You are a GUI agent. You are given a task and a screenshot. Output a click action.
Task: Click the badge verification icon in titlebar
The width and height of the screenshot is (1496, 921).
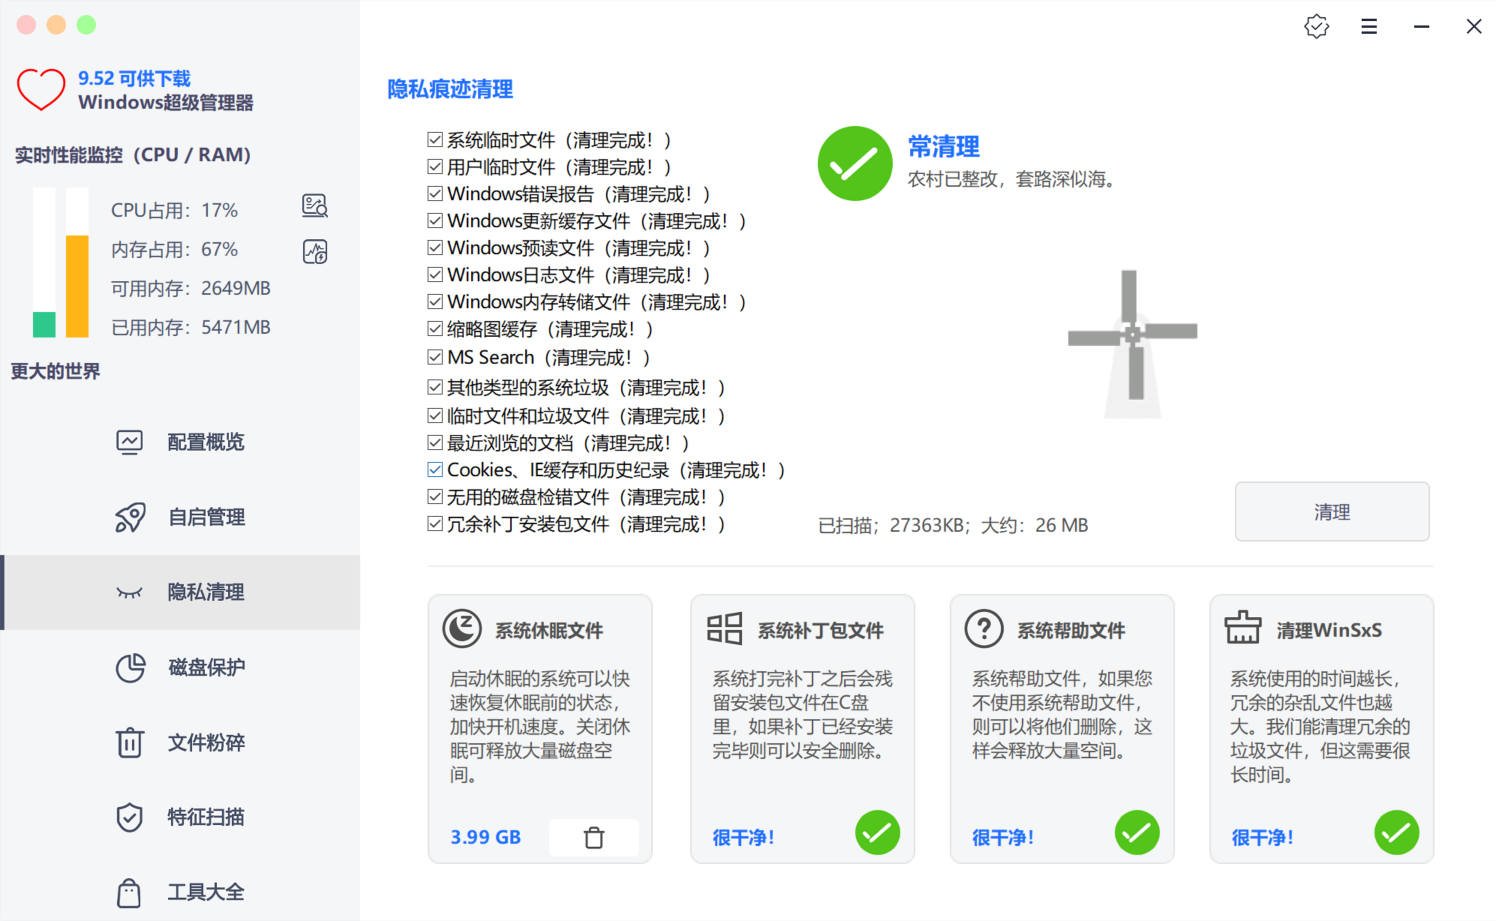pyautogui.click(x=1316, y=26)
